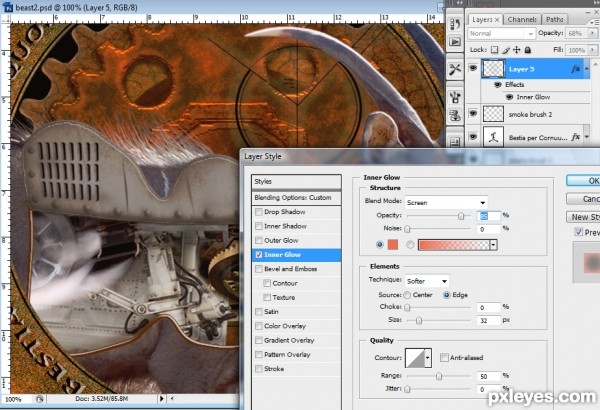
Task: Hide the smoke brush 2 layer
Action: [x=473, y=113]
